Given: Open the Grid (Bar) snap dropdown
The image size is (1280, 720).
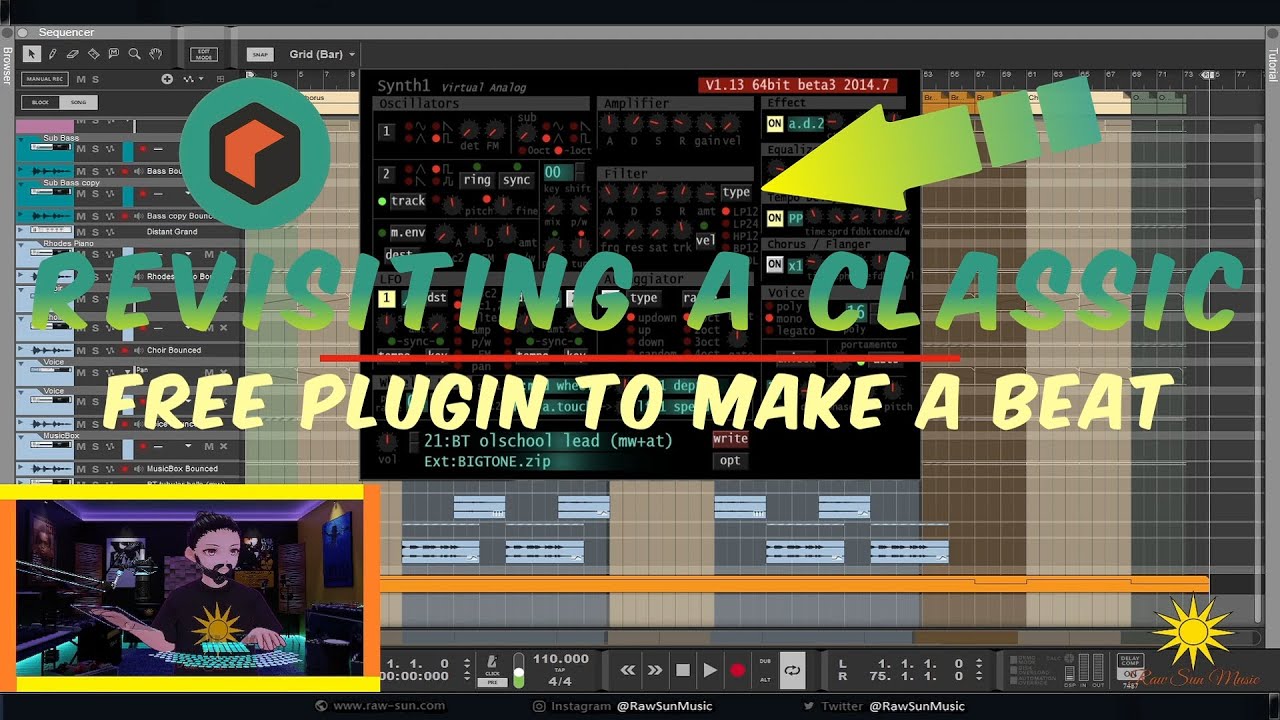Looking at the screenshot, I should 322,54.
